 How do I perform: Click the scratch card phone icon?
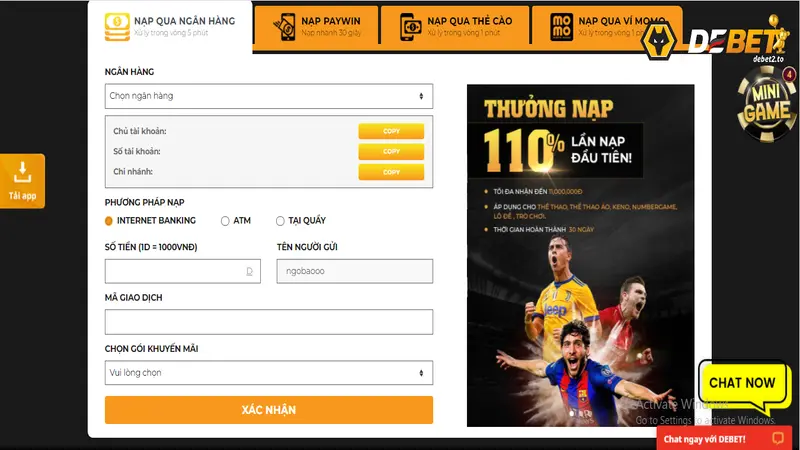tap(410, 27)
